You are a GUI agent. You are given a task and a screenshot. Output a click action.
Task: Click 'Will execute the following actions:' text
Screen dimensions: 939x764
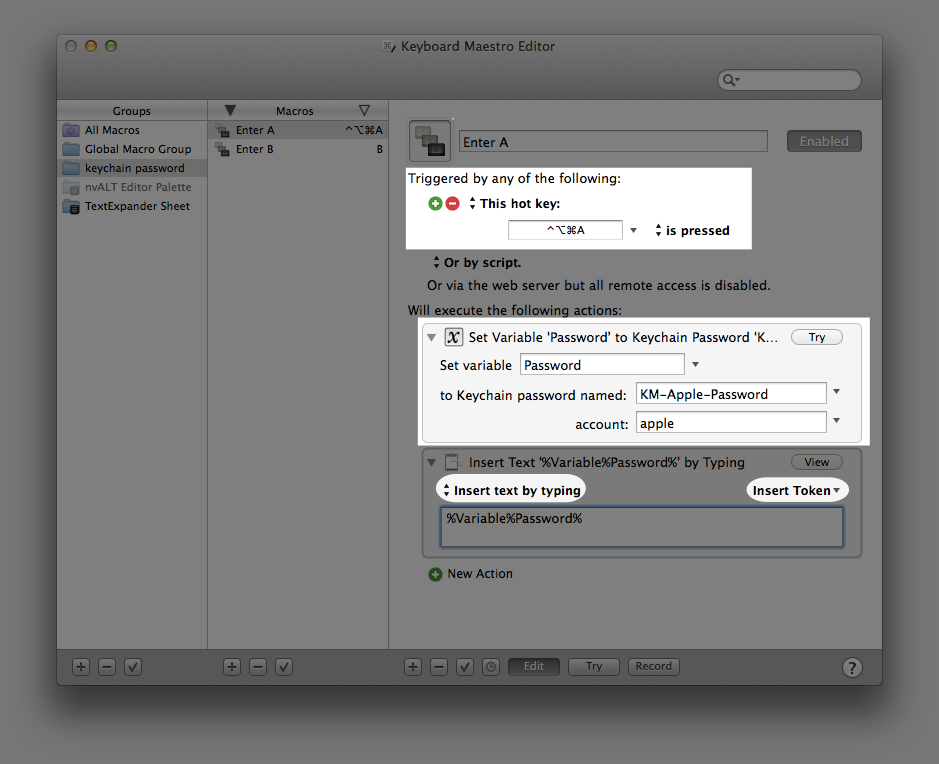(515, 310)
